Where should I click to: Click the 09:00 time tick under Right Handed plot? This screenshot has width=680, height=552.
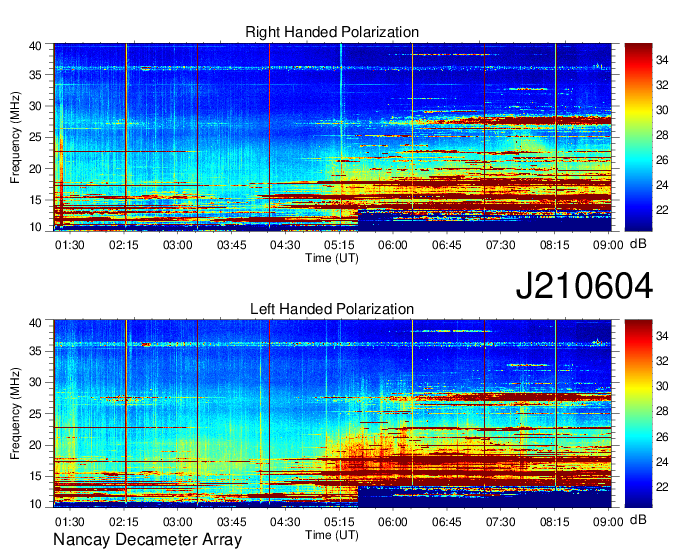[x=608, y=245]
